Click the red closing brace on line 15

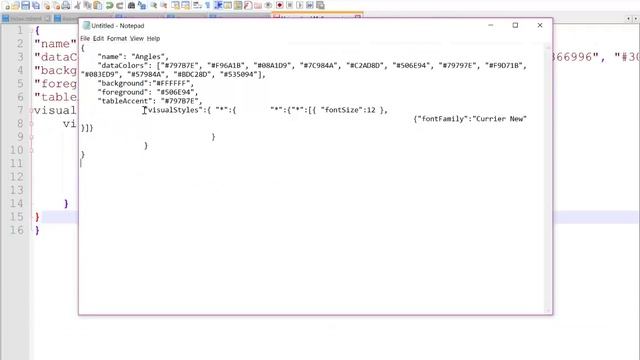click(x=37, y=217)
